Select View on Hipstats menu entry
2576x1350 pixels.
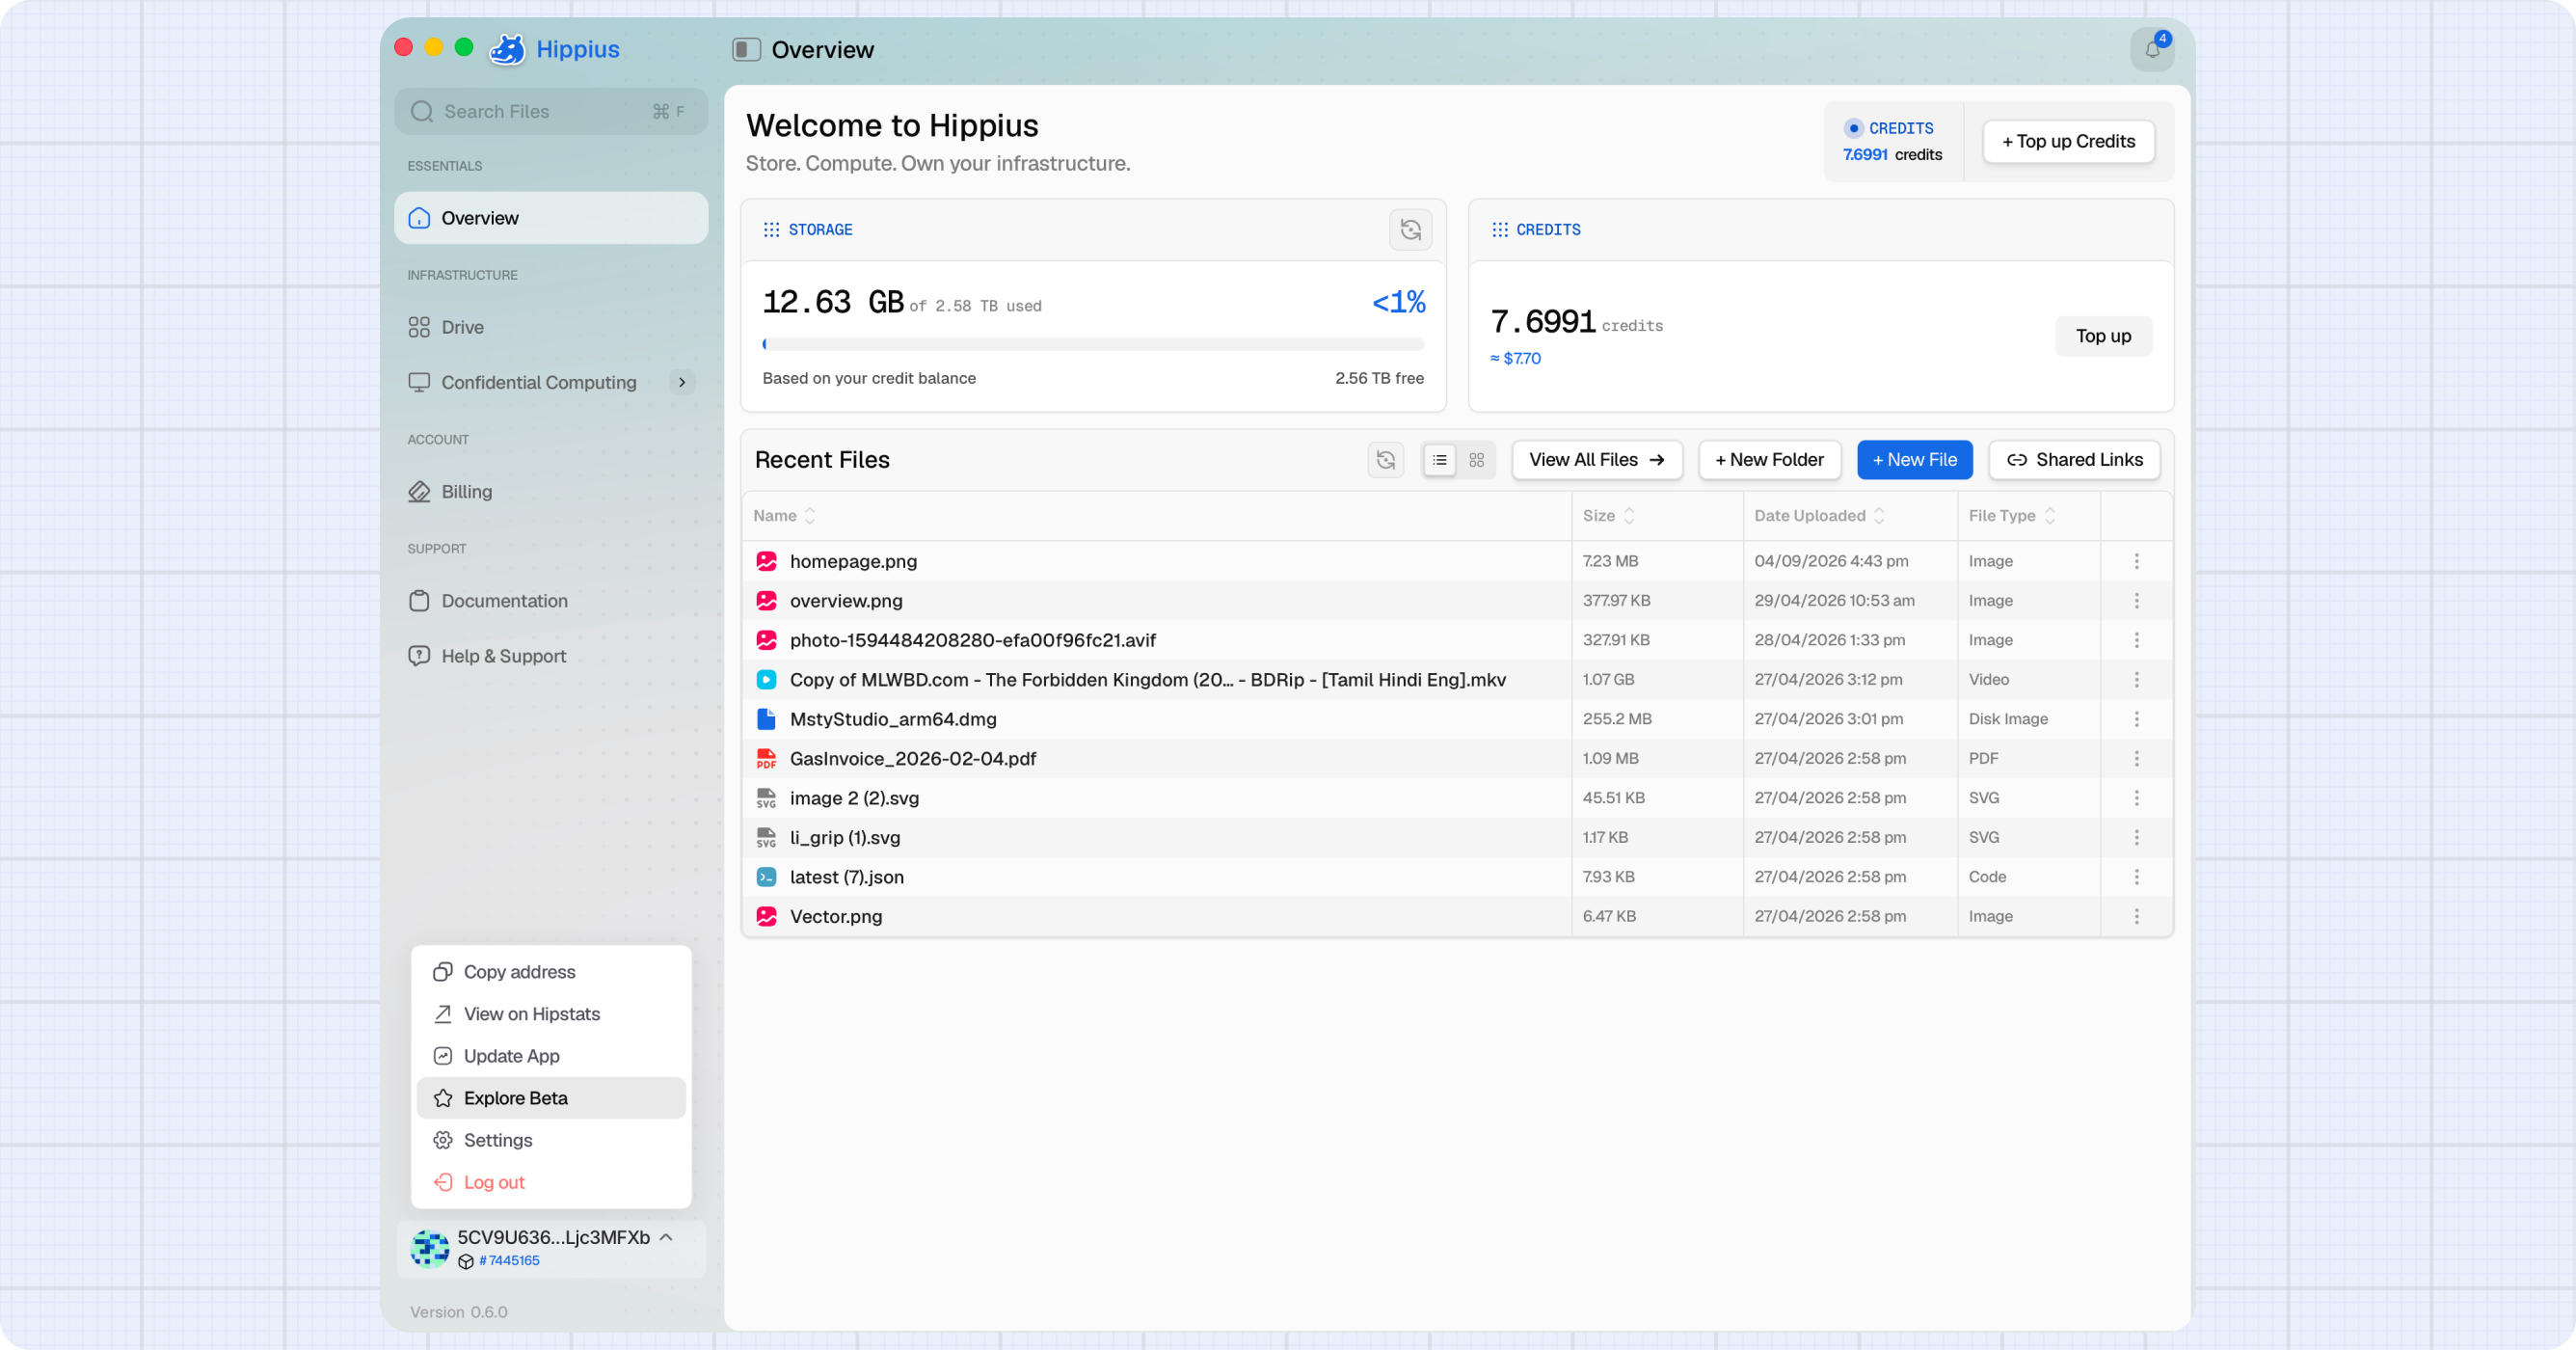551,1014
